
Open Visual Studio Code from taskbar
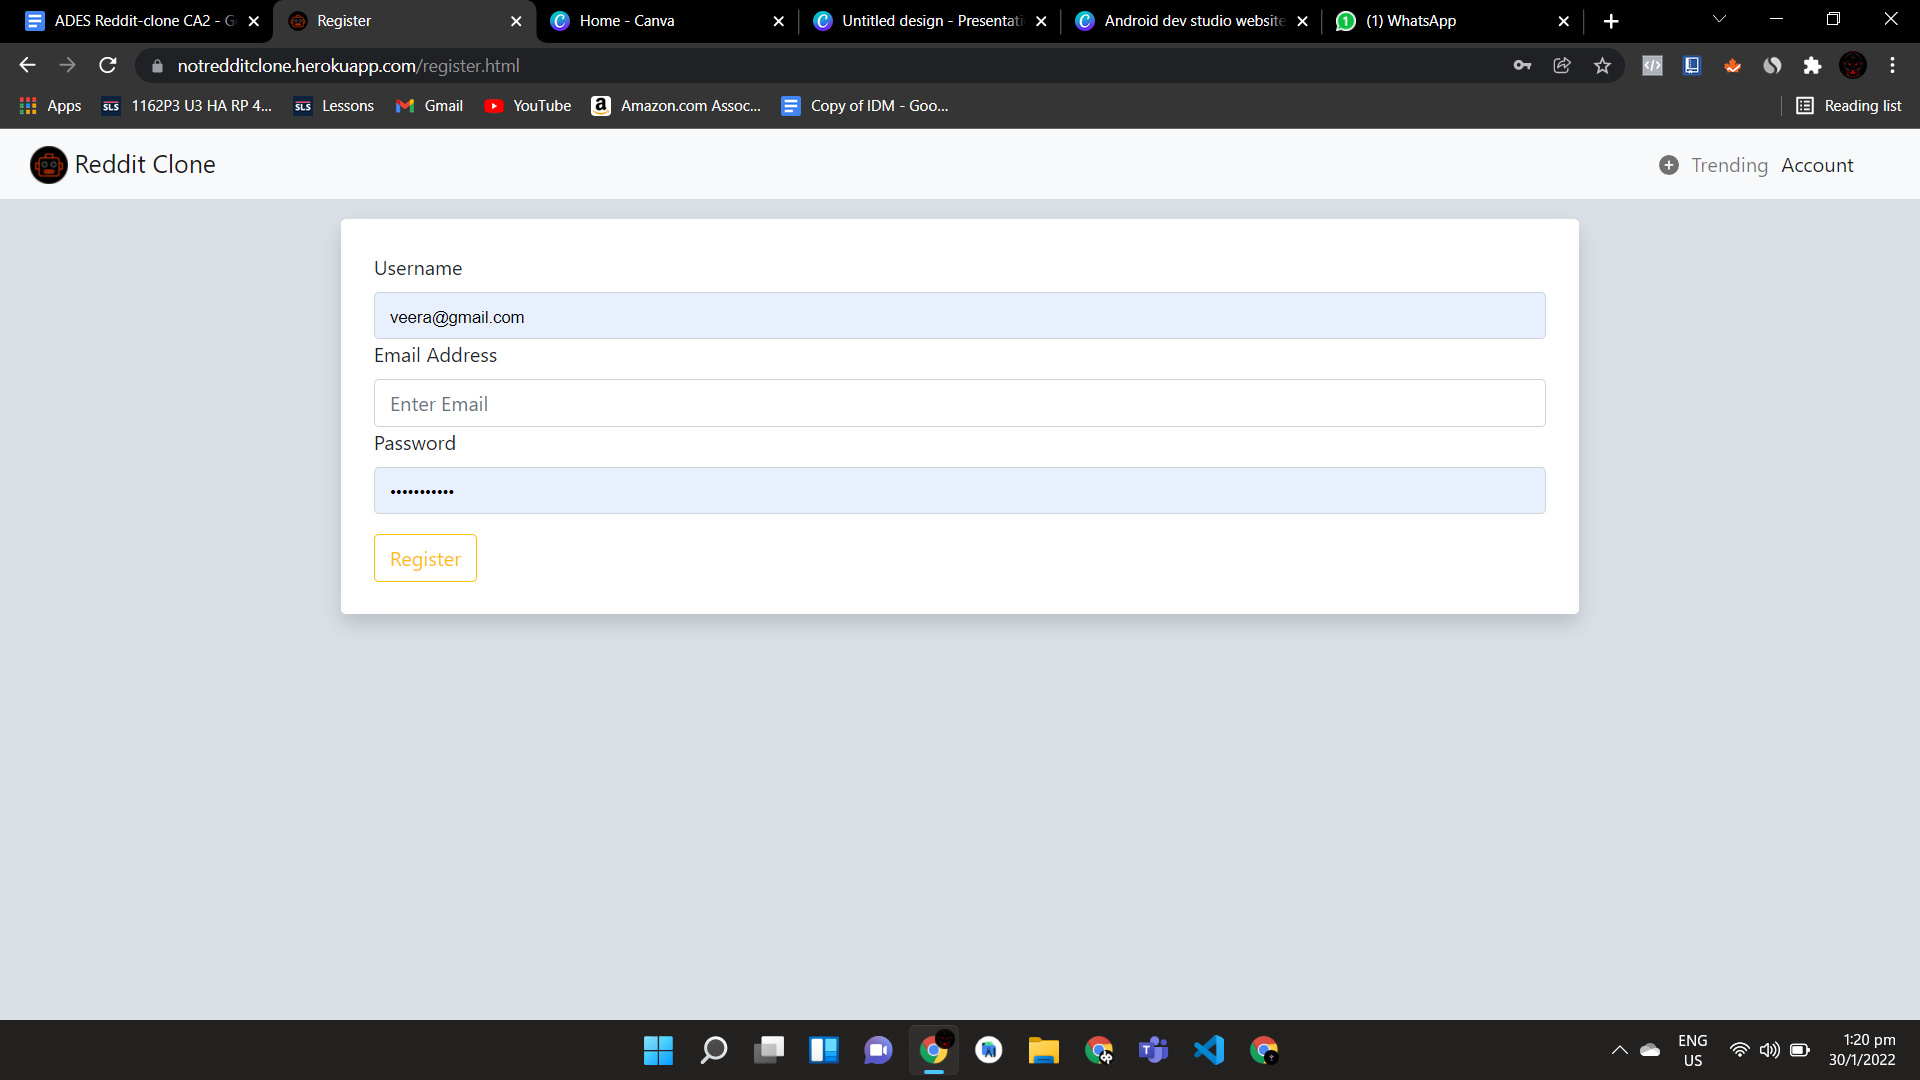click(x=1208, y=1050)
